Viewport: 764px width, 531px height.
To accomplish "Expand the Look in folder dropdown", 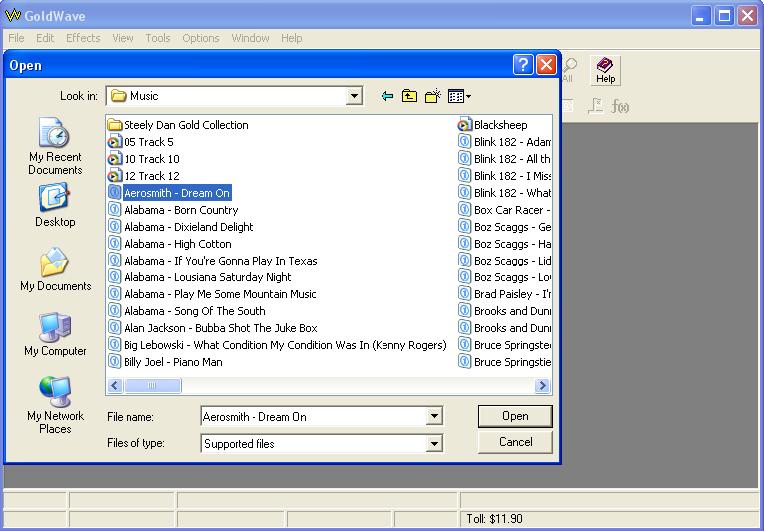I will click(x=354, y=96).
